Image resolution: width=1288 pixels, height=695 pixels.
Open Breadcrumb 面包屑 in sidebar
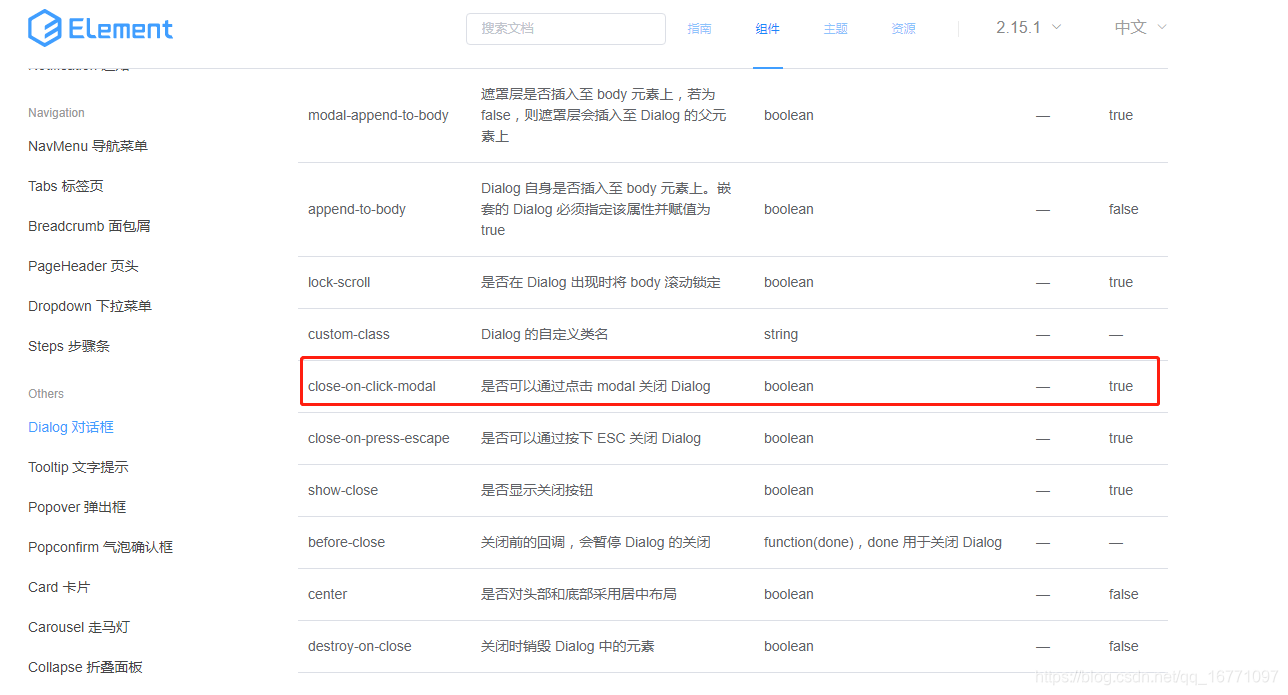click(89, 226)
